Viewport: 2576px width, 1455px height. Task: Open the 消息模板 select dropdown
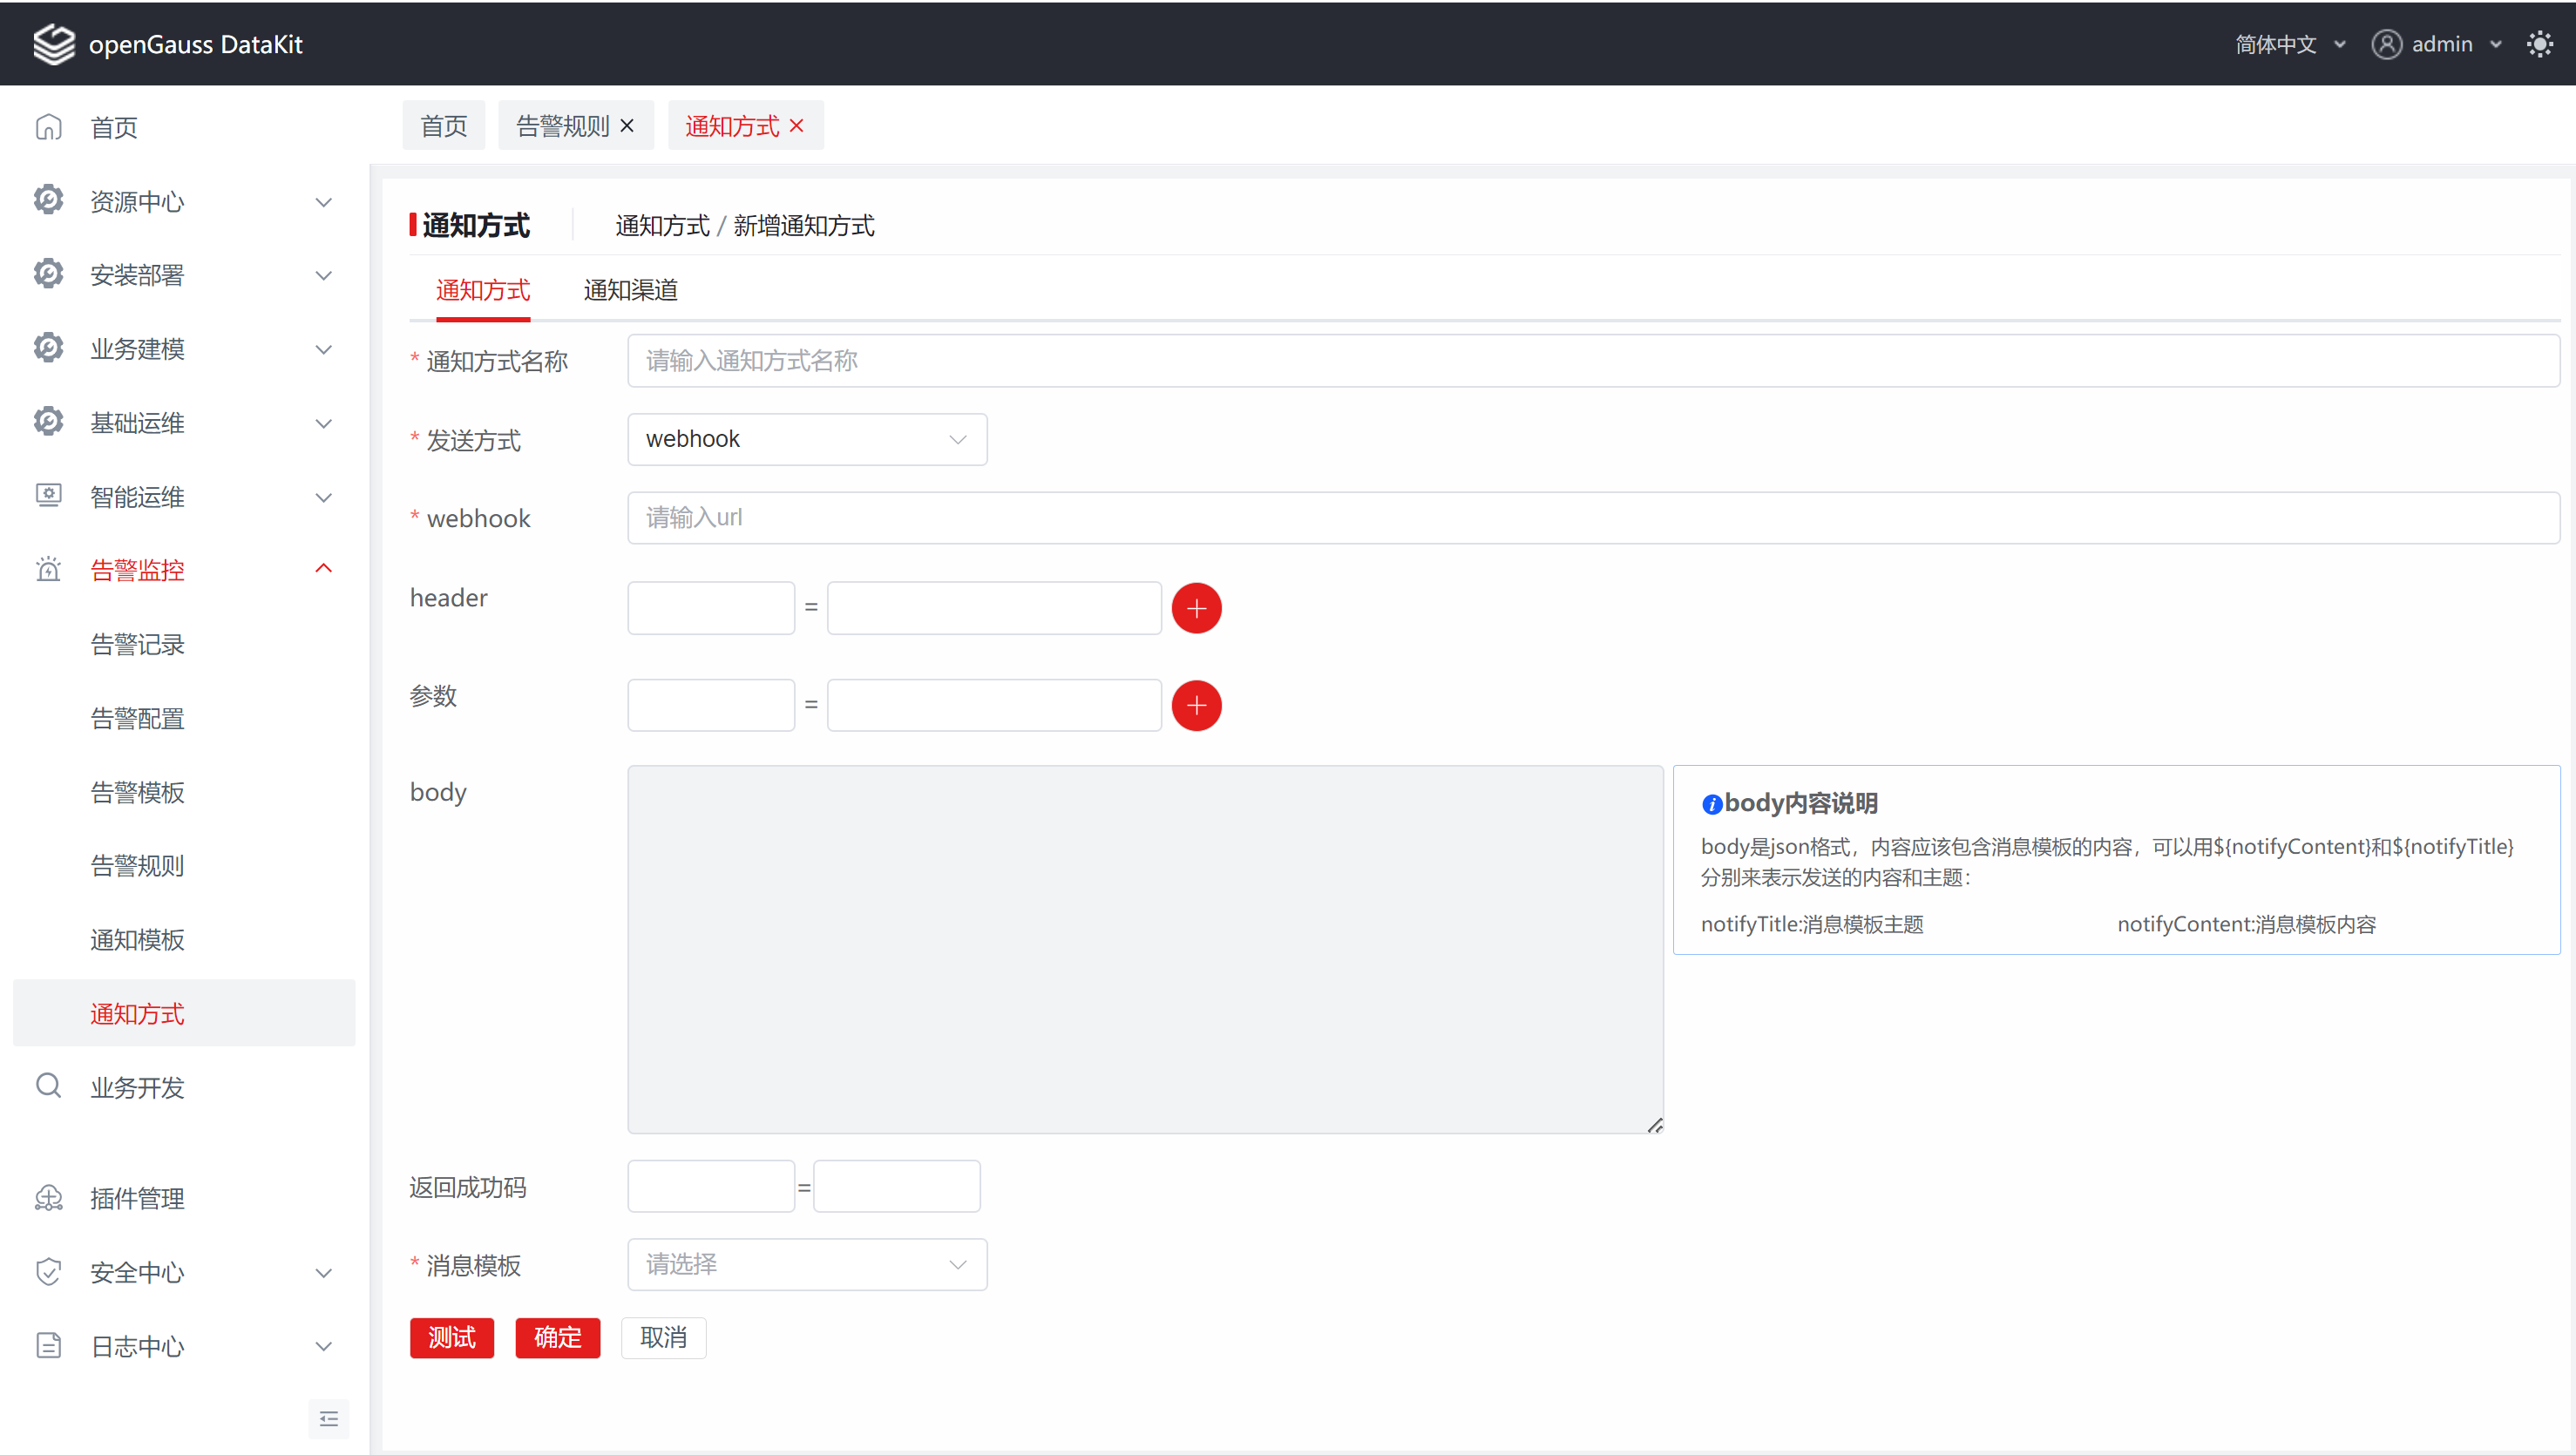[807, 1265]
